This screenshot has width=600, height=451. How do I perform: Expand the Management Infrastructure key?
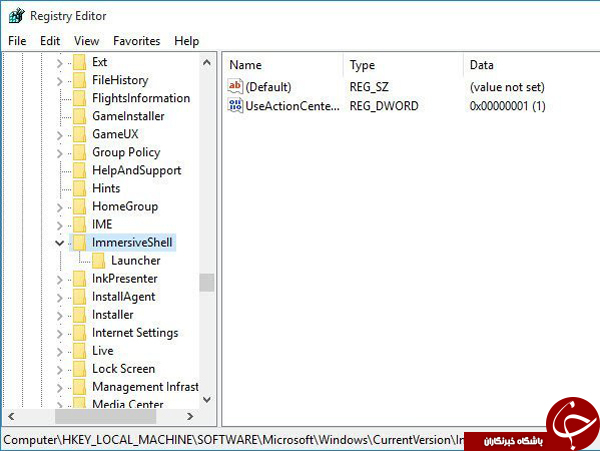(x=59, y=388)
